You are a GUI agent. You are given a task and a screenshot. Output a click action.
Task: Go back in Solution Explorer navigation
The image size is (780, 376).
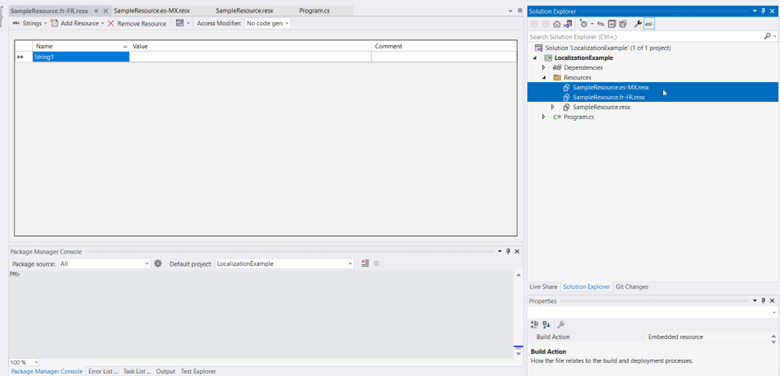(x=535, y=24)
